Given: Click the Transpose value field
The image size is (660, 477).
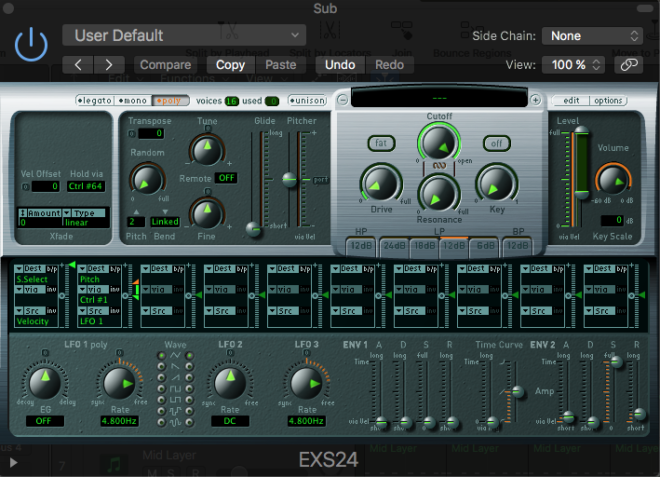Looking at the screenshot, I should coord(151,133).
